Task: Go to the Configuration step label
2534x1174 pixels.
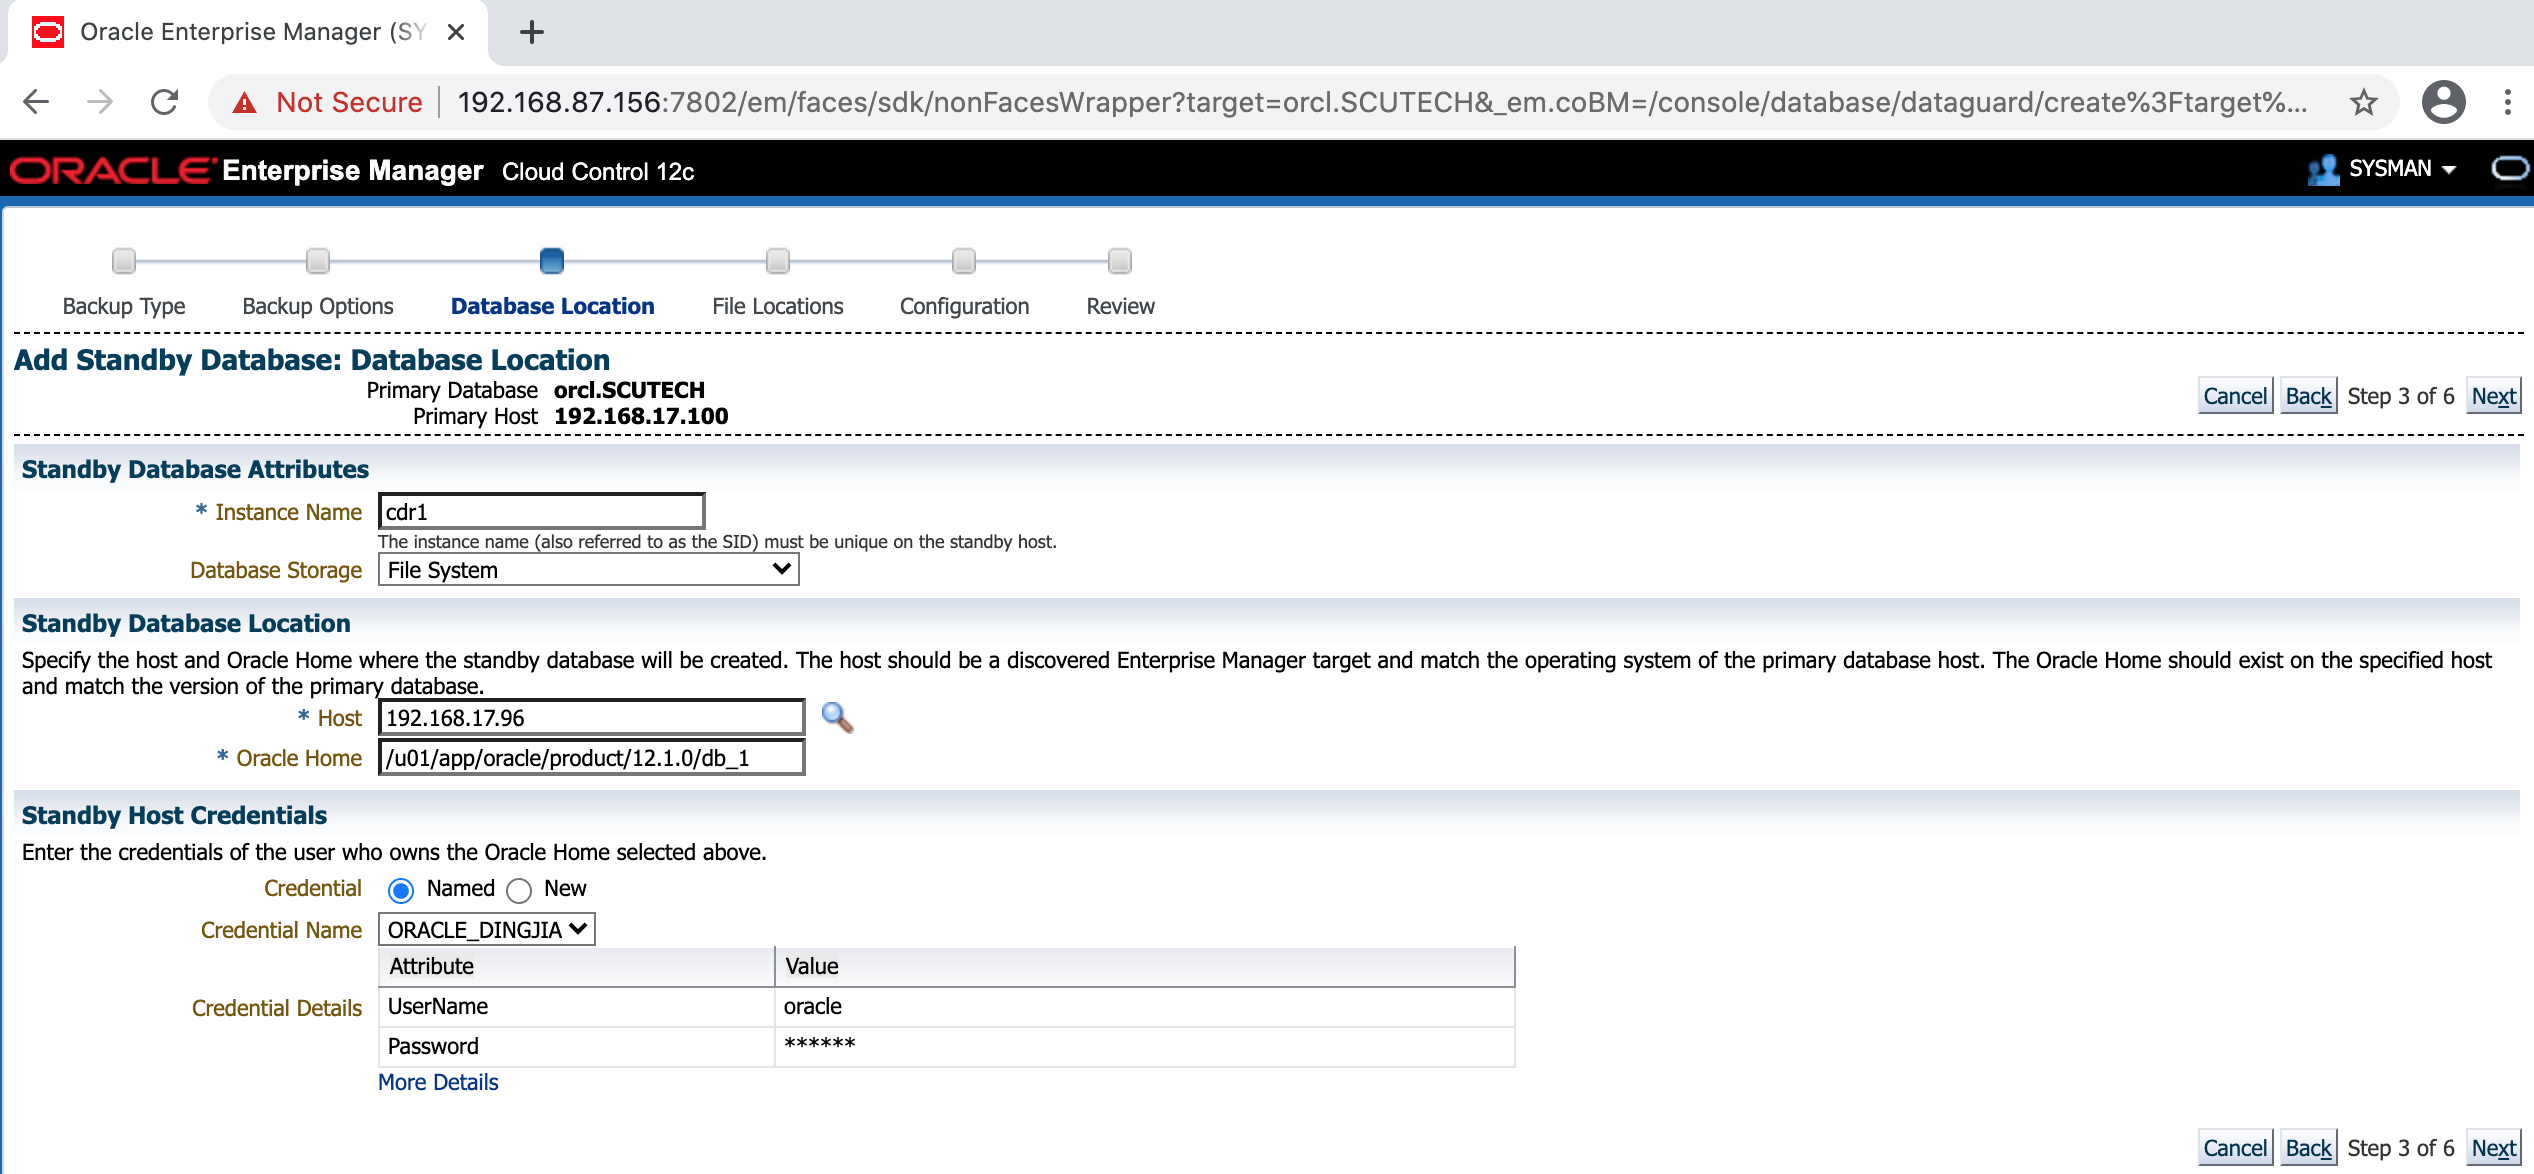Action: 964,306
